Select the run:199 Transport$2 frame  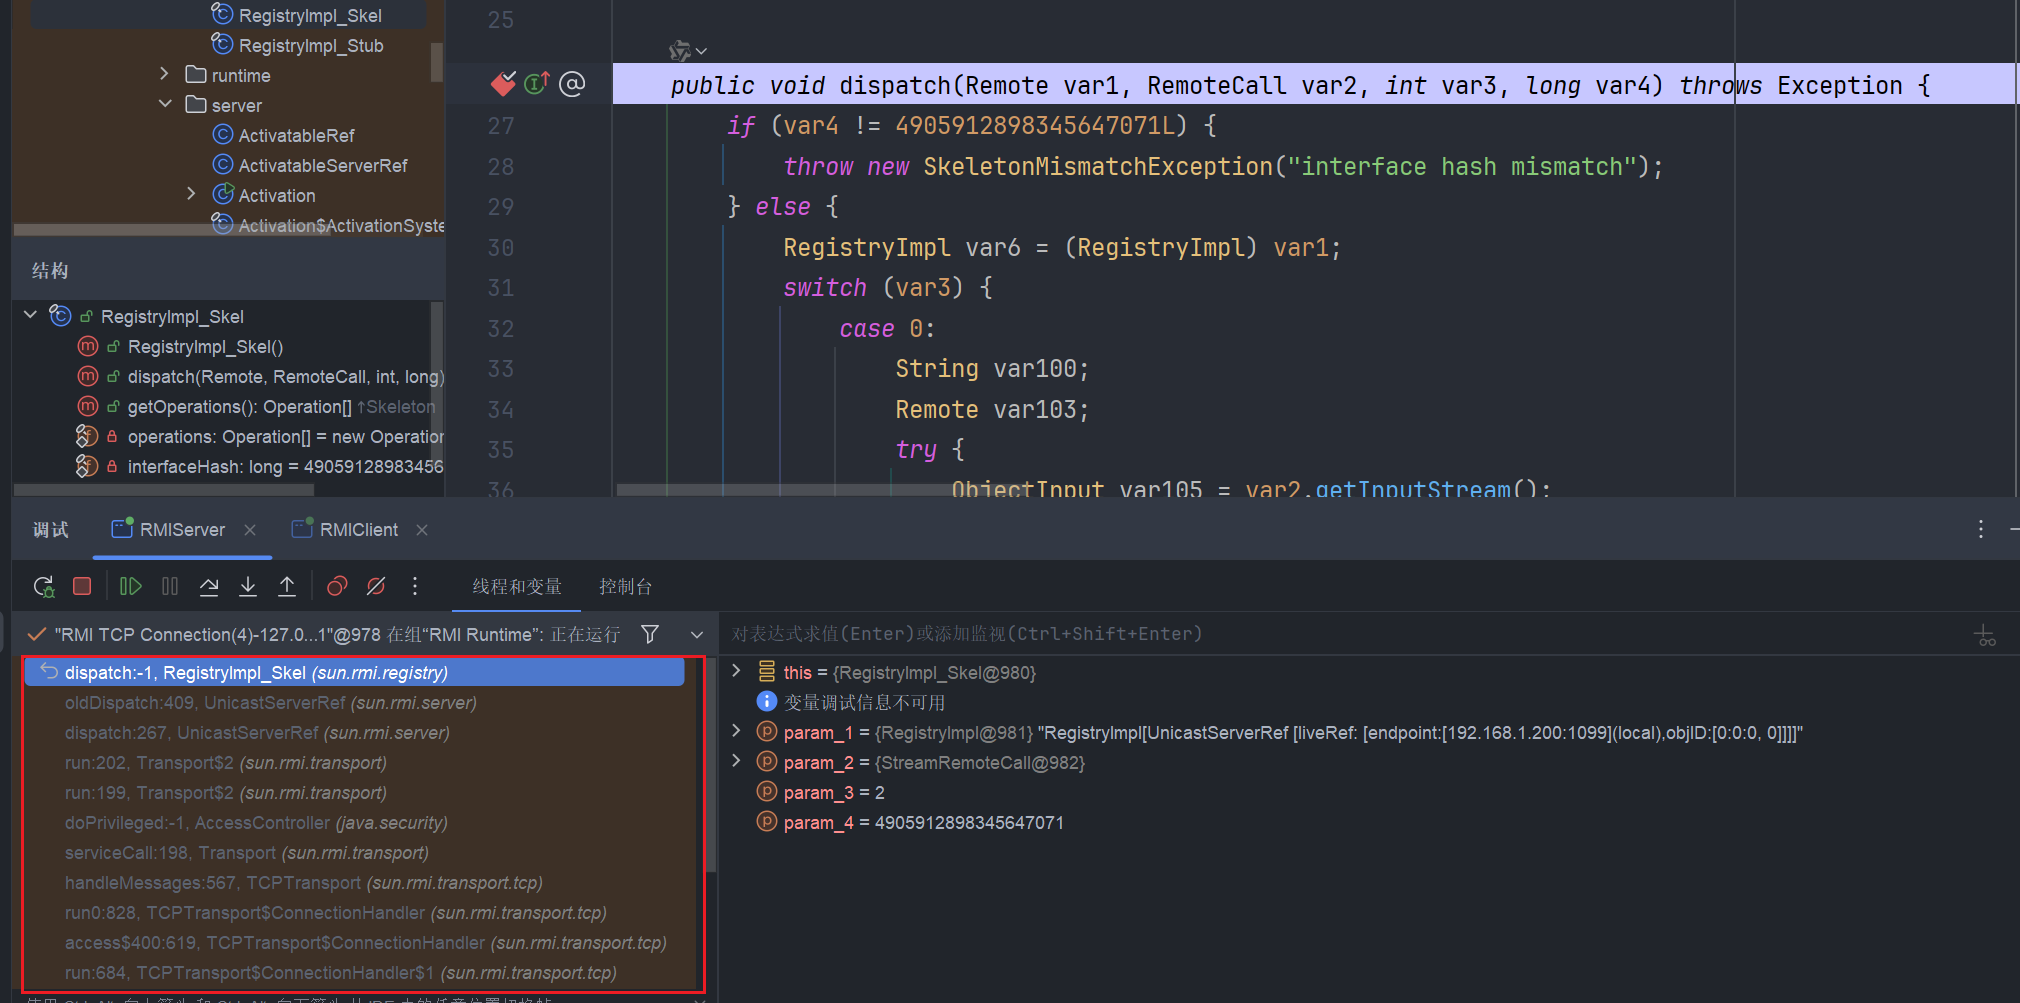coord(225,793)
